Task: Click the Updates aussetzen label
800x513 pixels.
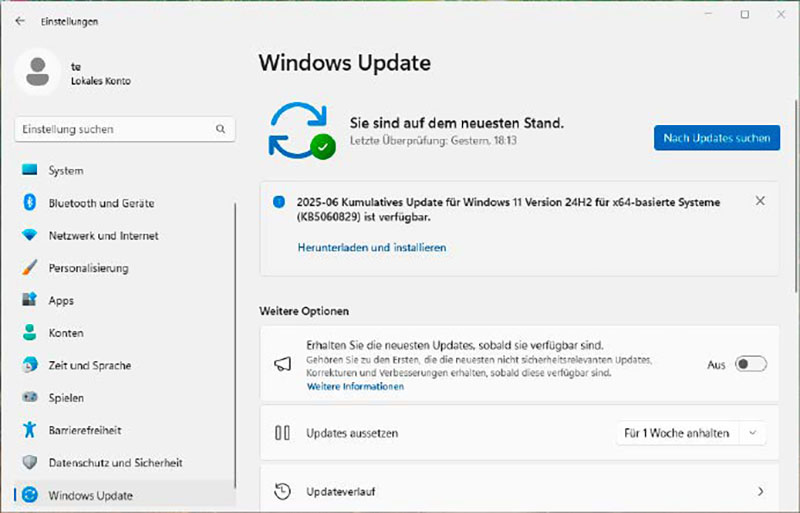Action: pyautogui.click(x=352, y=433)
